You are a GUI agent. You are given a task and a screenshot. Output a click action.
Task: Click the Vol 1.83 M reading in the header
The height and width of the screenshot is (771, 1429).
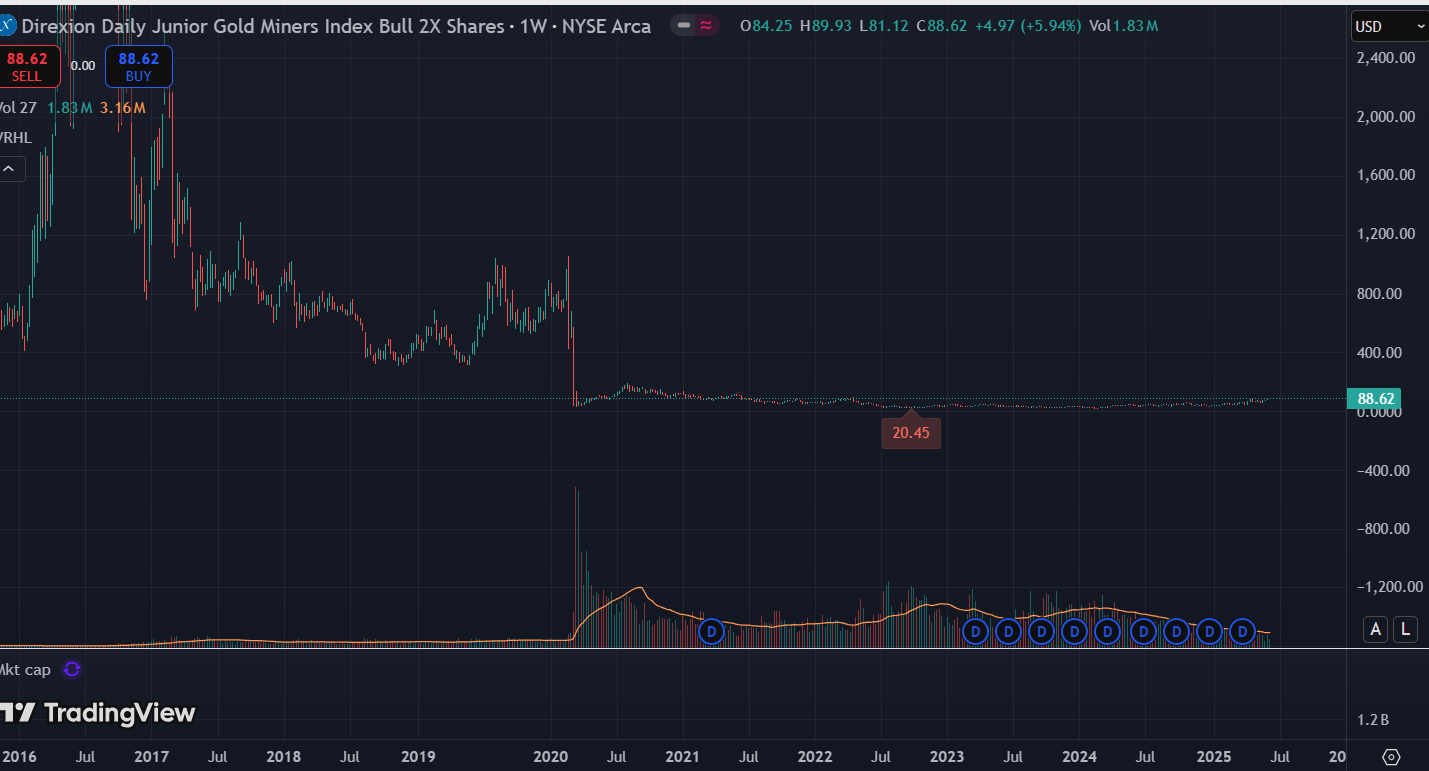coord(1124,26)
